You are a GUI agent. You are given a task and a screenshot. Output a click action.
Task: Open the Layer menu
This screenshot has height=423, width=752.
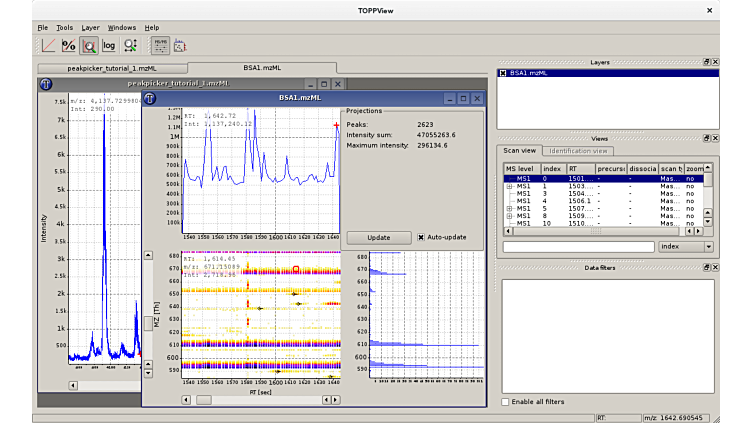(91, 27)
